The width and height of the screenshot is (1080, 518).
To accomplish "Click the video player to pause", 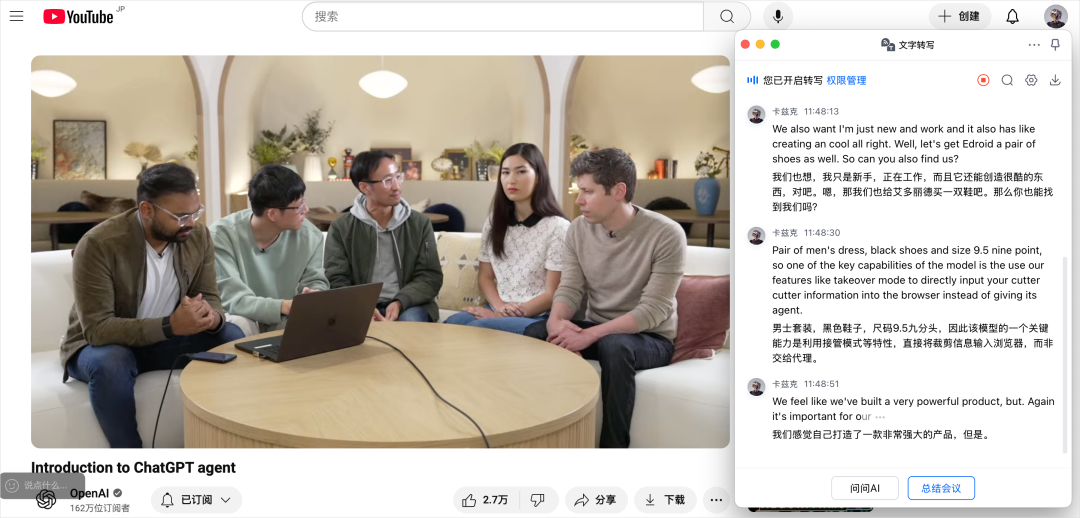I will click(x=380, y=251).
